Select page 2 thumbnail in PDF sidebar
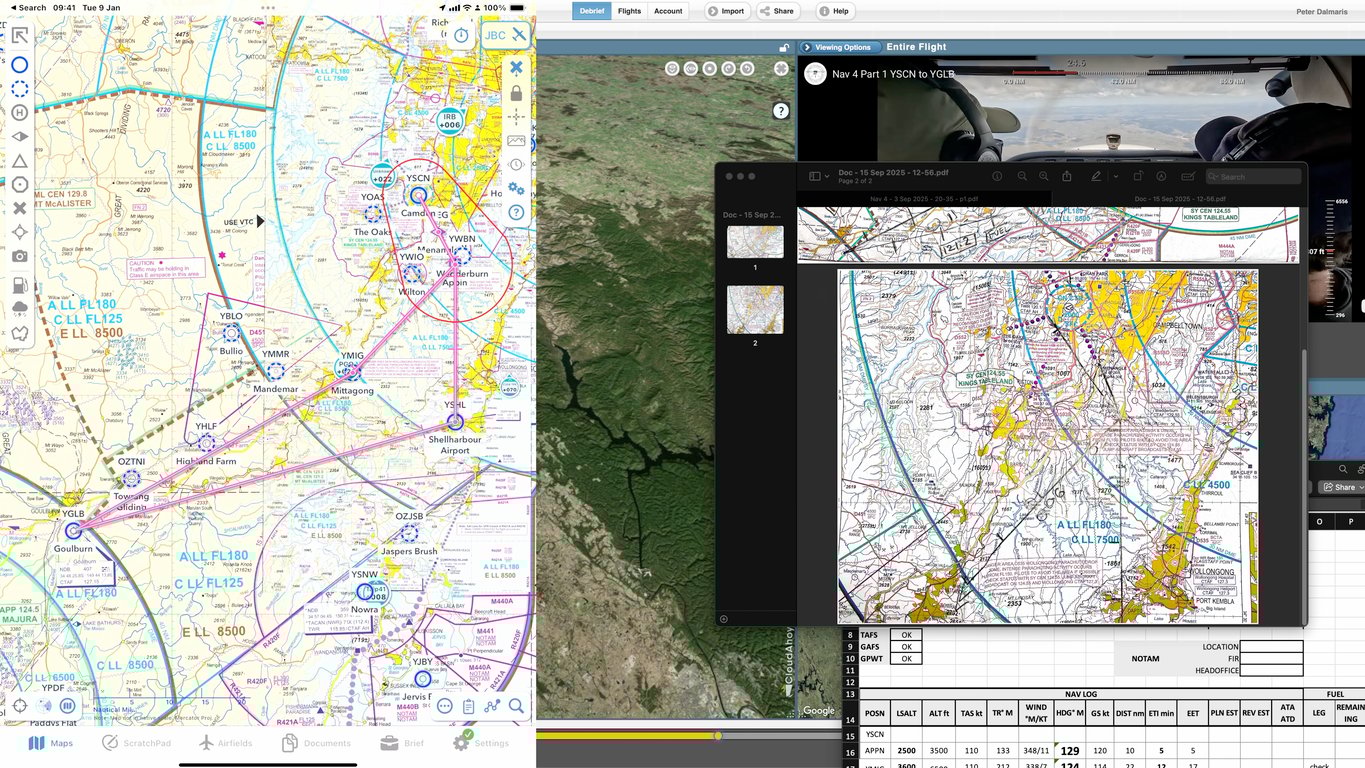The height and width of the screenshot is (768, 1365). pyautogui.click(x=755, y=310)
